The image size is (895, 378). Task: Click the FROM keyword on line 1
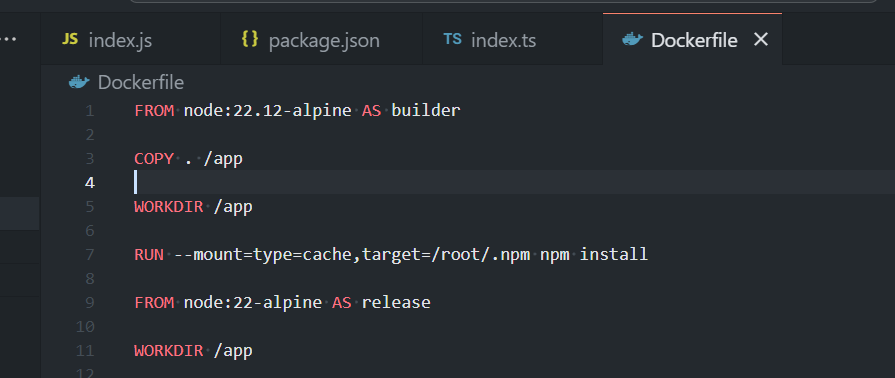click(154, 111)
